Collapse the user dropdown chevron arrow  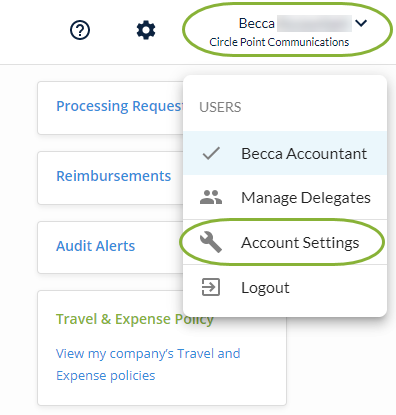pyautogui.click(x=361, y=23)
